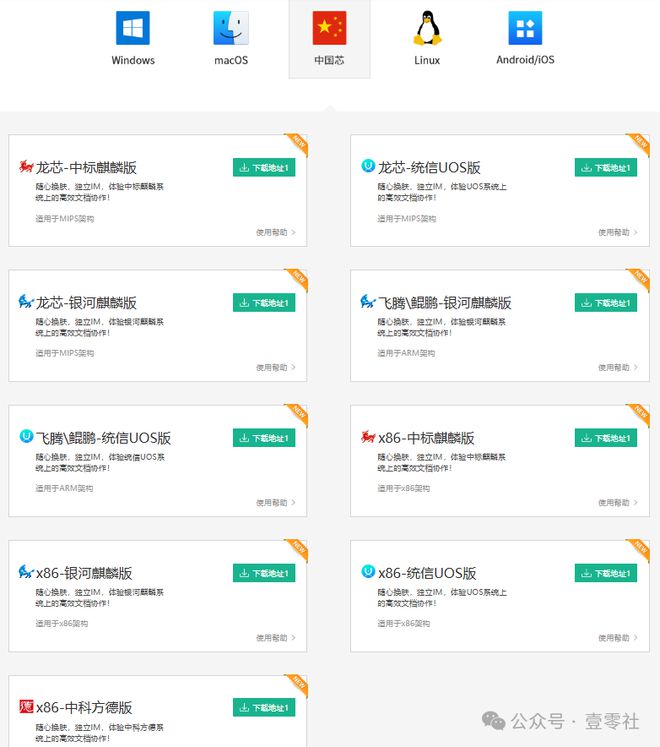Screen dimensions: 660x747
Task: Click the 飞腾\鲲鹏-银河麒麟版 title
Action: pos(445,303)
